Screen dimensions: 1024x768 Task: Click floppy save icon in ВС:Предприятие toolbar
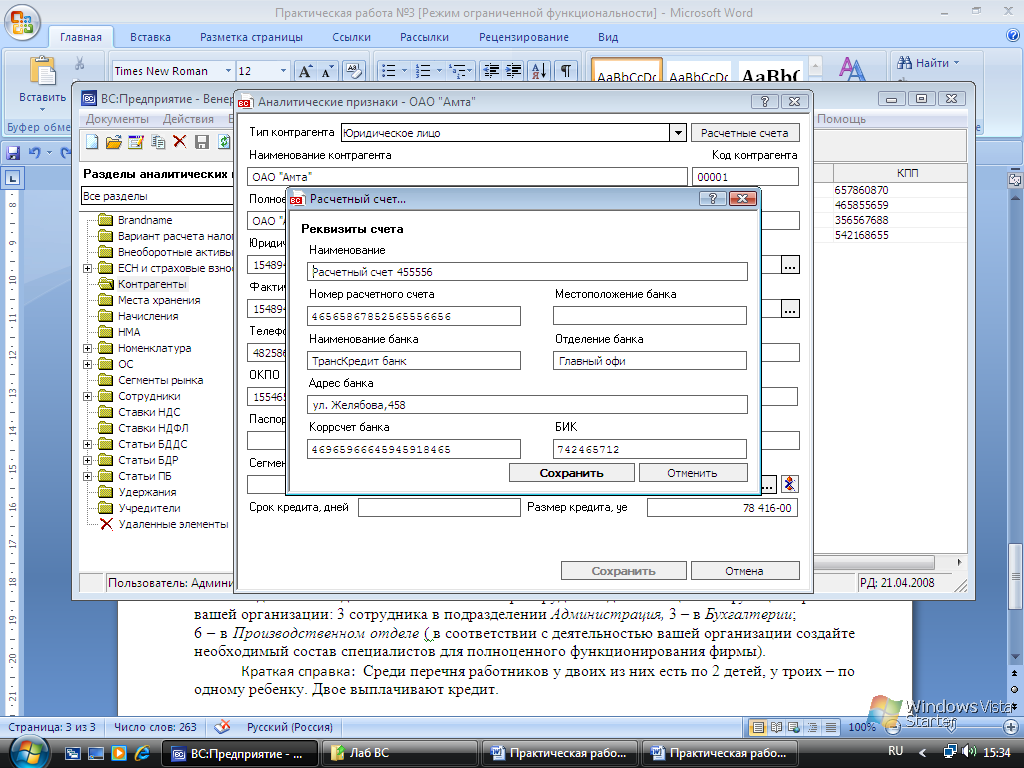[x=202, y=142]
